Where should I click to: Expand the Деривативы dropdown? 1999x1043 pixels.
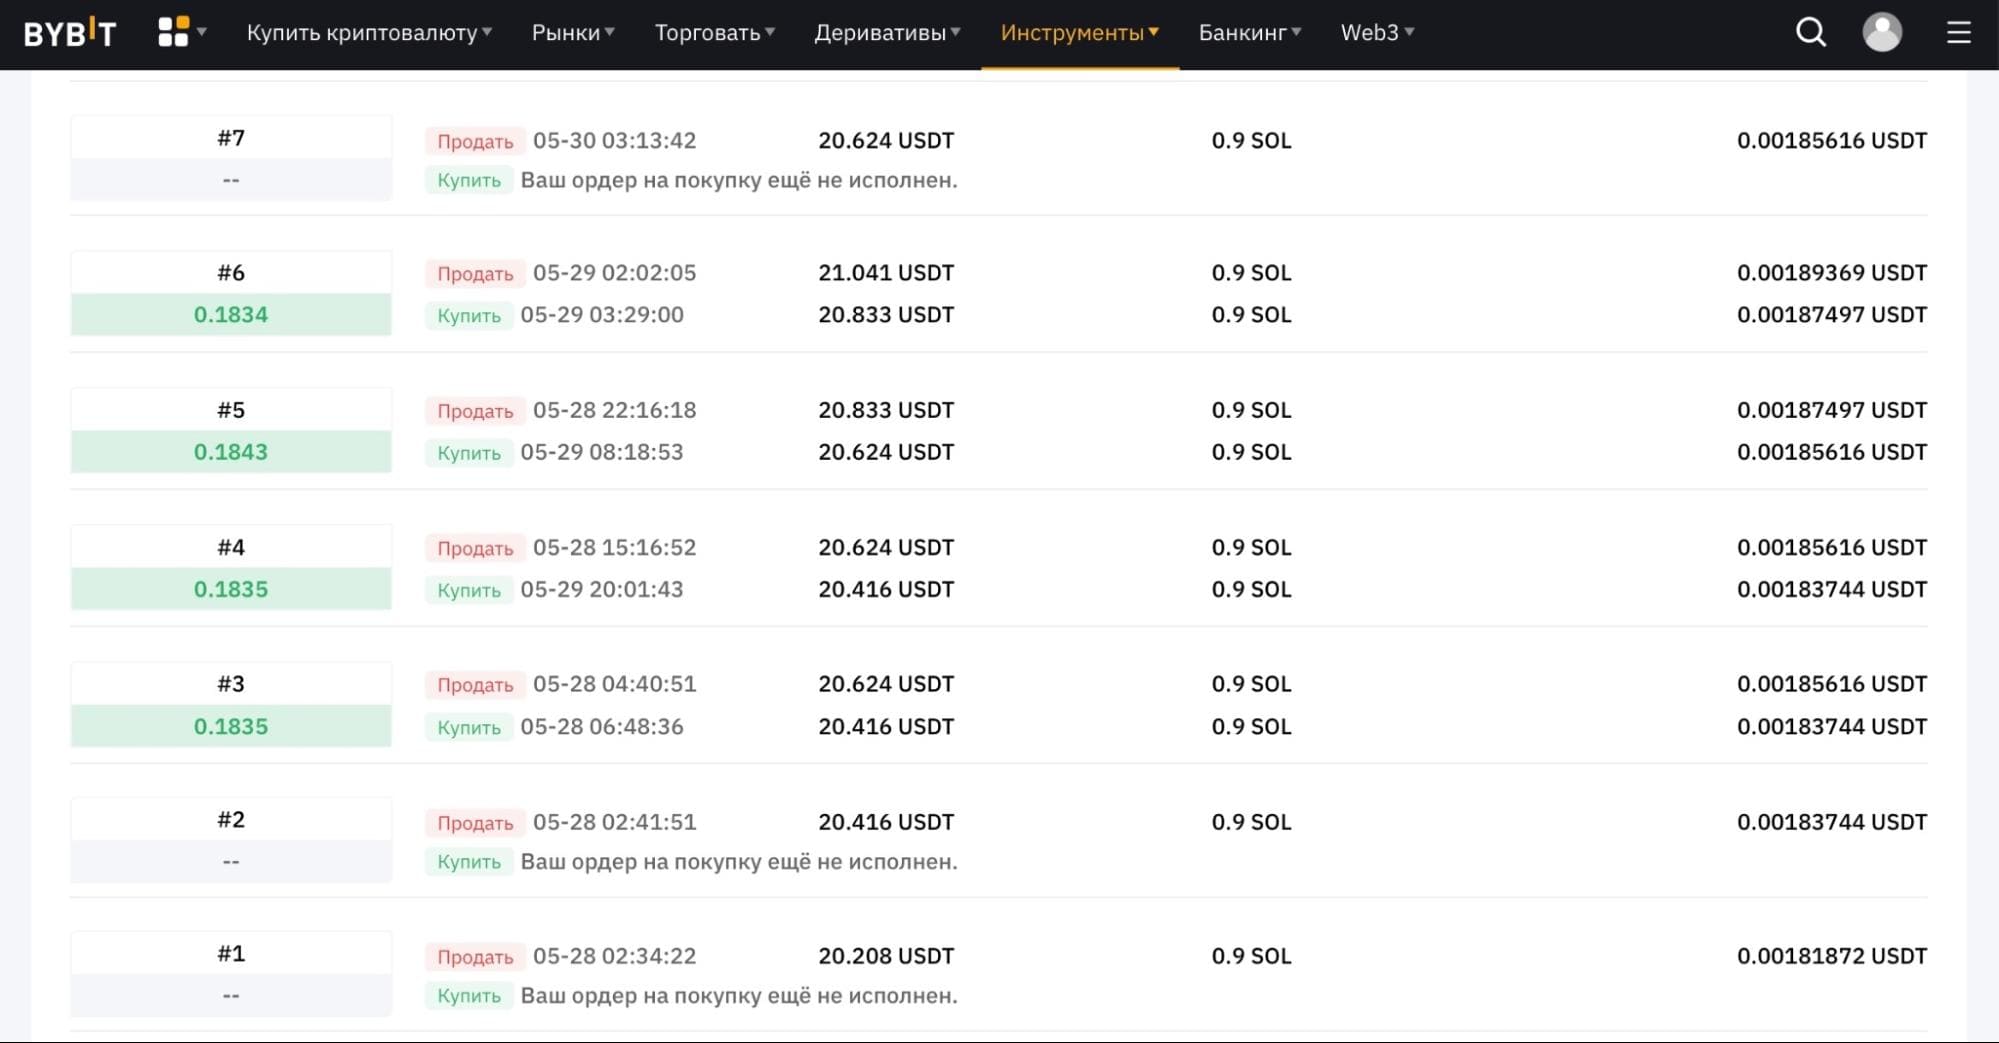point(888,33)
